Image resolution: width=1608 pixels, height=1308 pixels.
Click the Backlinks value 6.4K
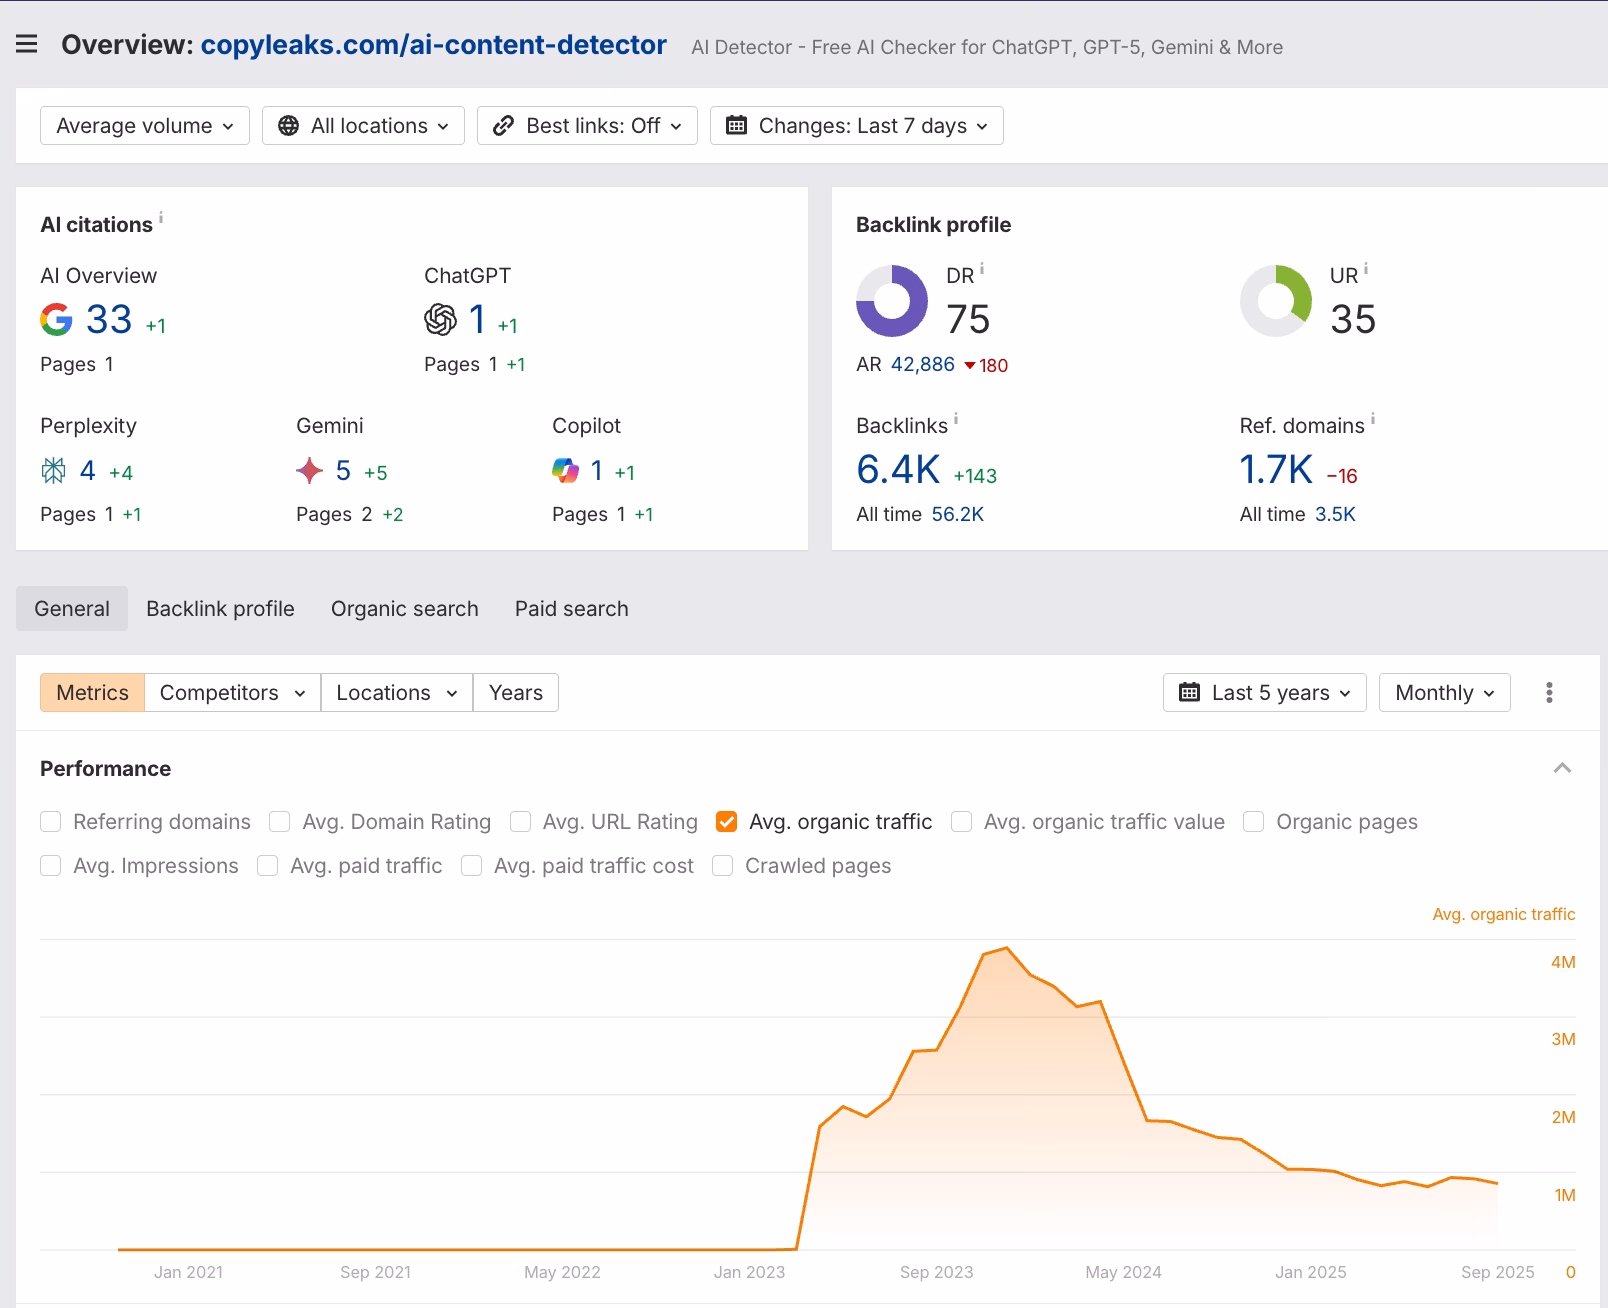[x=899, y=469]
